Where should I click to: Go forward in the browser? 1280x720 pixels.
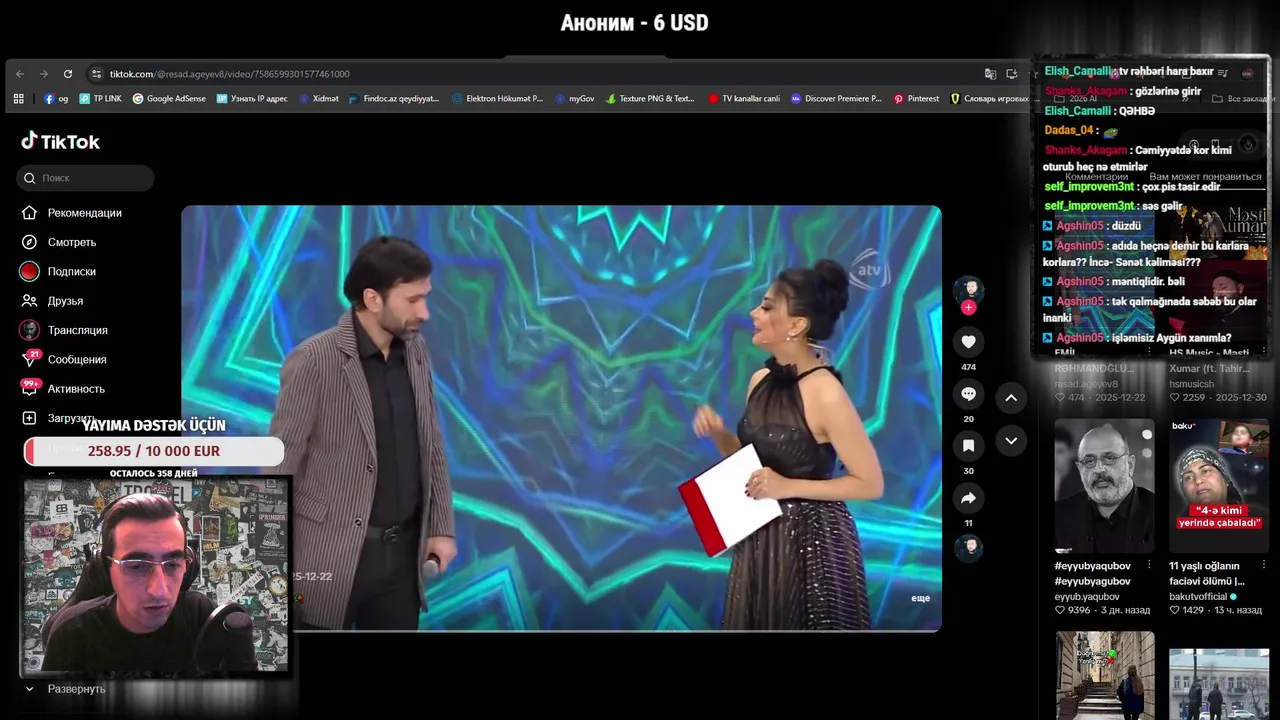click(44, 74)
